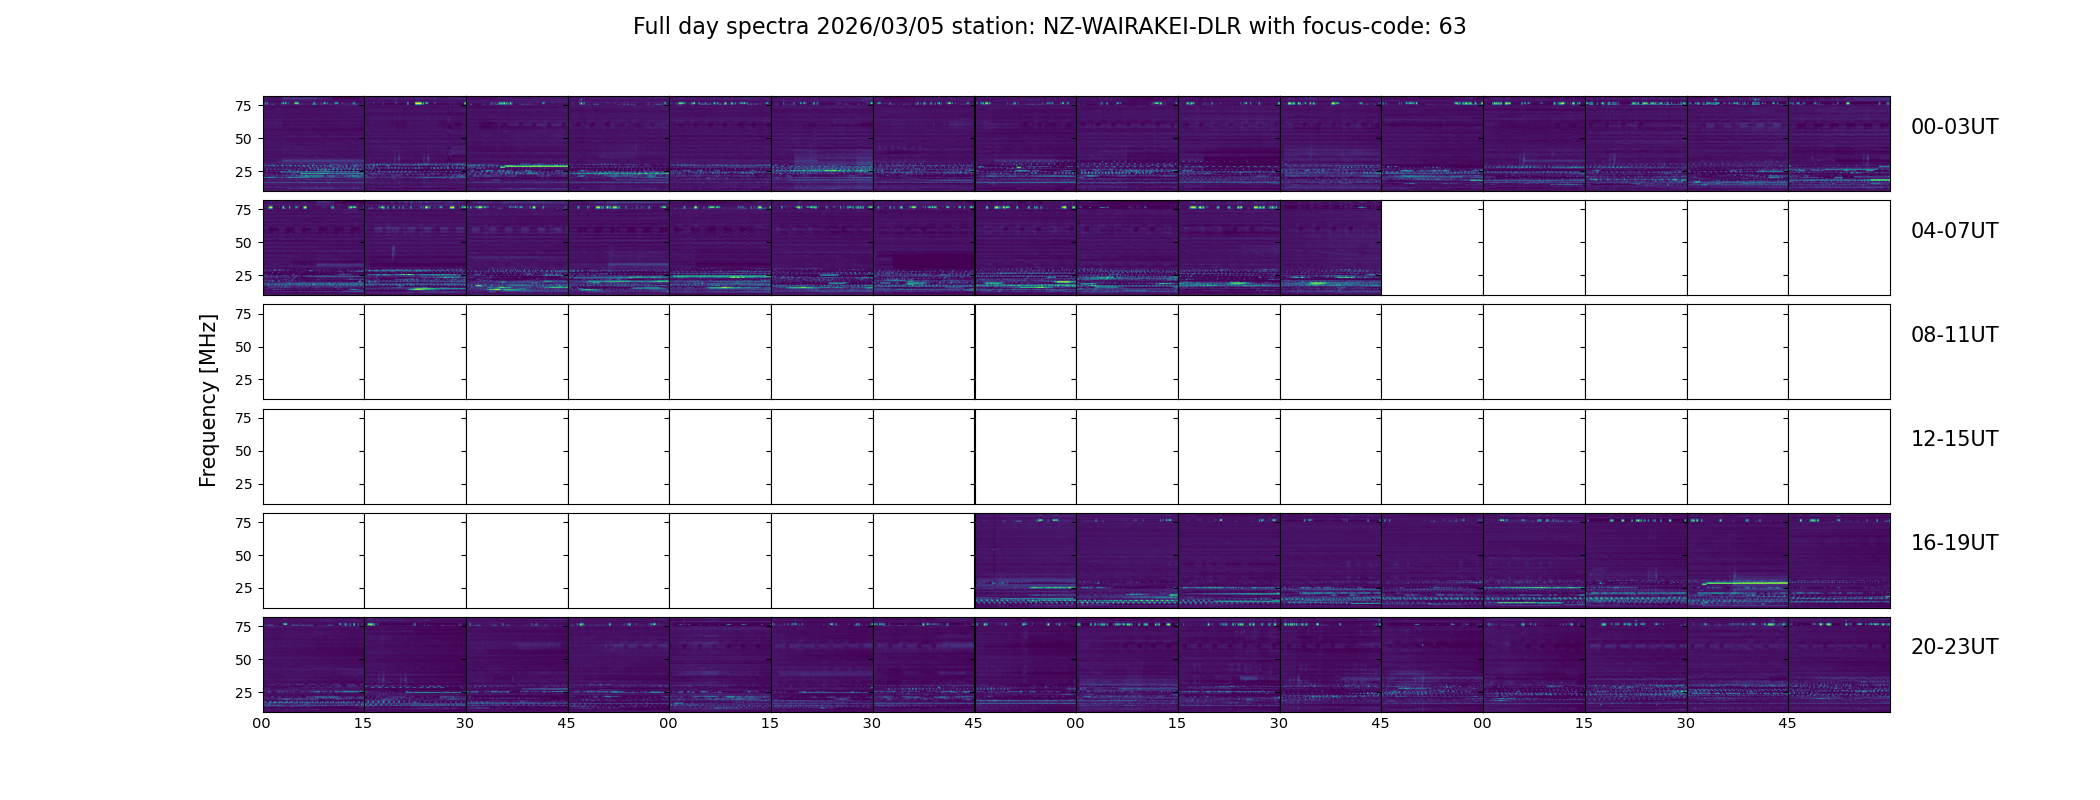Click bright yellow-green streak in 00-03UT third panel

[x=534, y=166]
